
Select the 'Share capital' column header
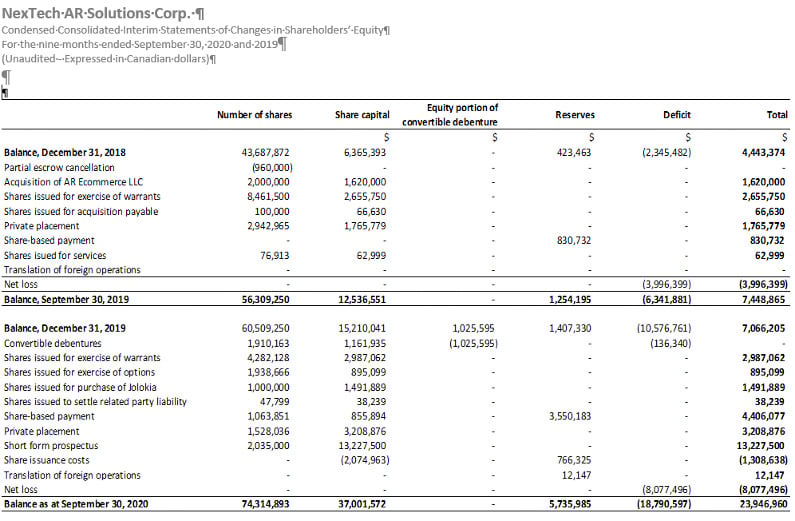click(362, 115)
